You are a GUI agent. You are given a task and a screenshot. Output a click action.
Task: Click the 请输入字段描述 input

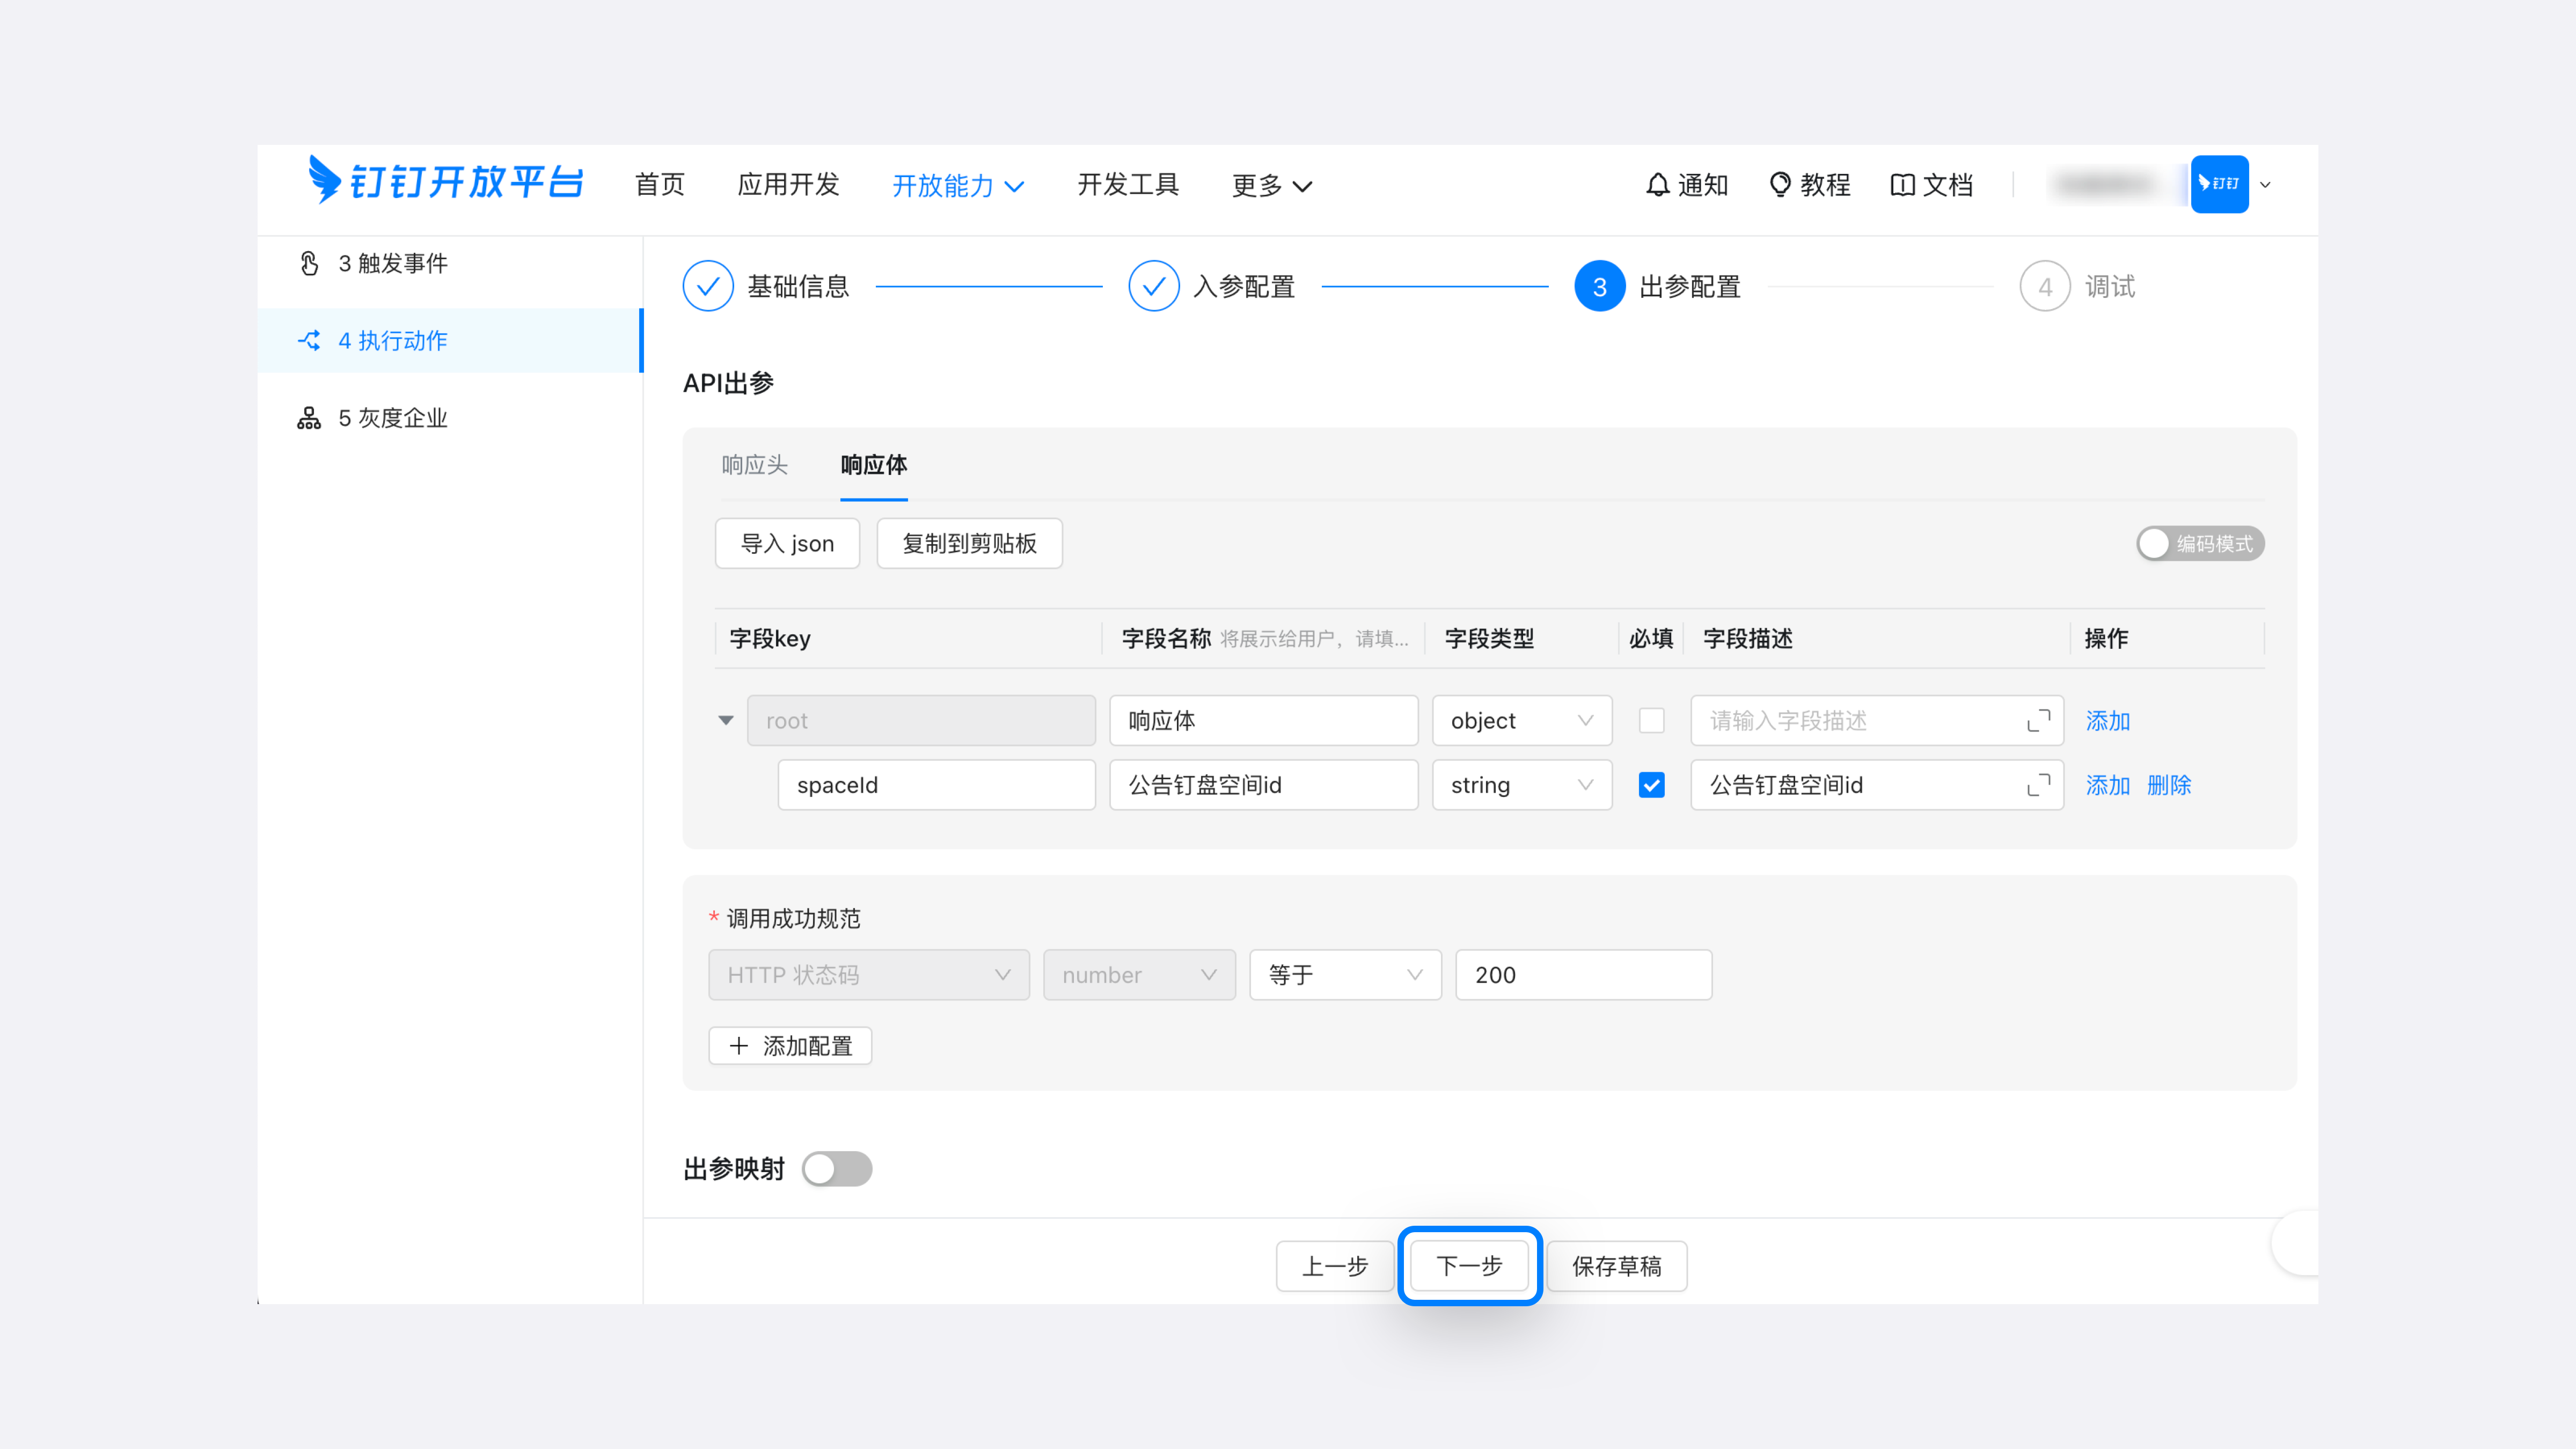pyautogui.click(x=1876, y=720)
